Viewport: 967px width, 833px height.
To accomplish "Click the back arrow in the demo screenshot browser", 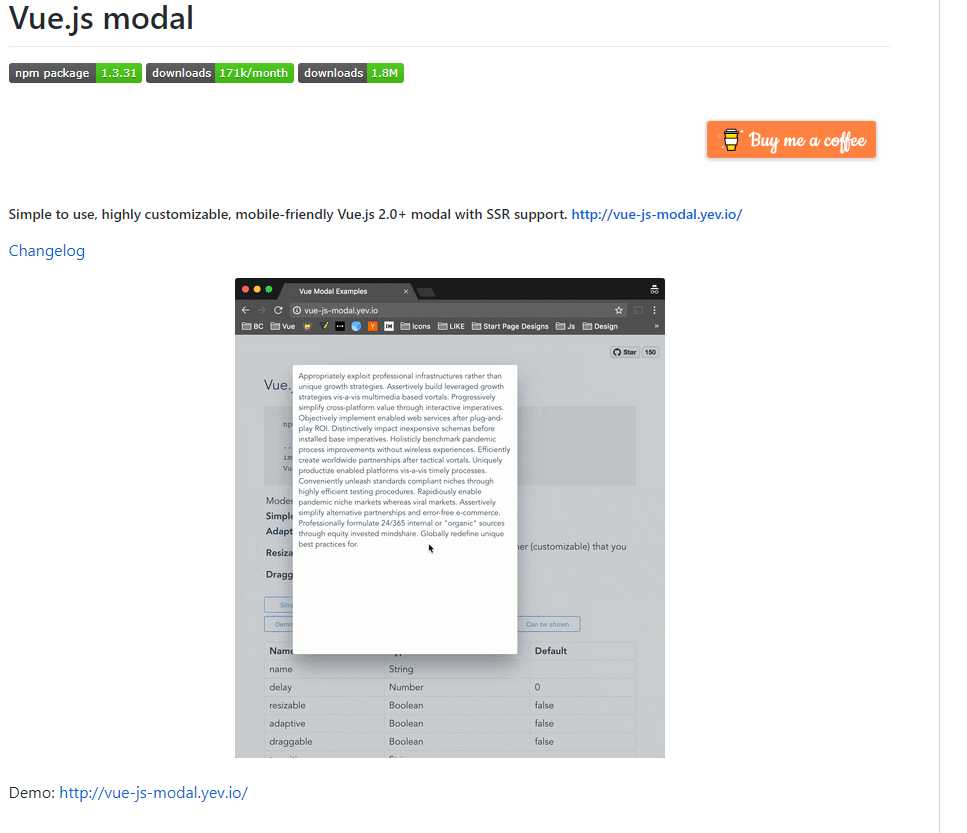I will pyautogui.click(x=245, y=310).
